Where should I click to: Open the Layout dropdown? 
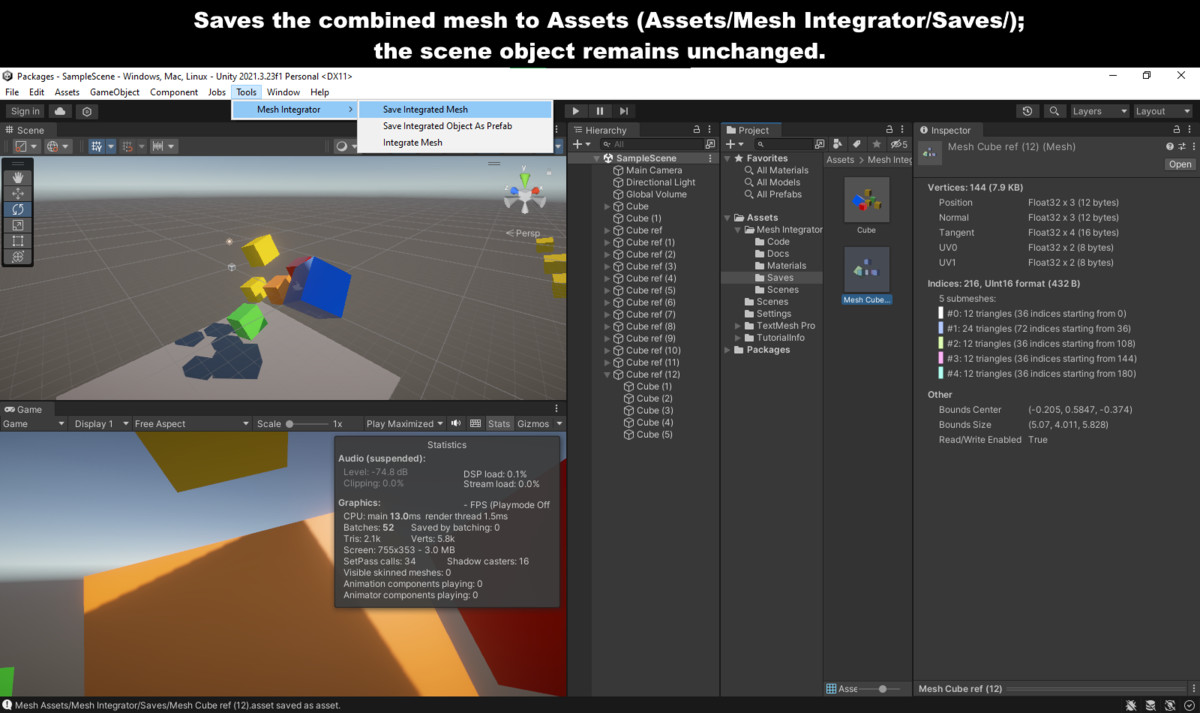coord(1163,111)
